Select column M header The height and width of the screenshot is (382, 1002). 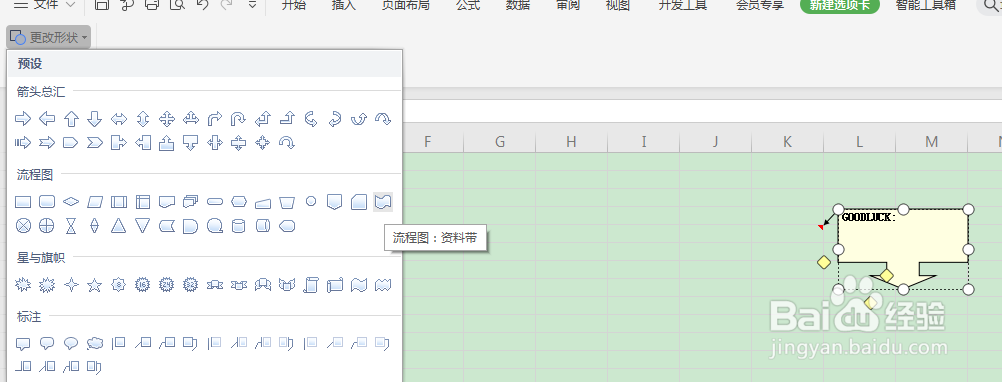click(x=932, y=141)
